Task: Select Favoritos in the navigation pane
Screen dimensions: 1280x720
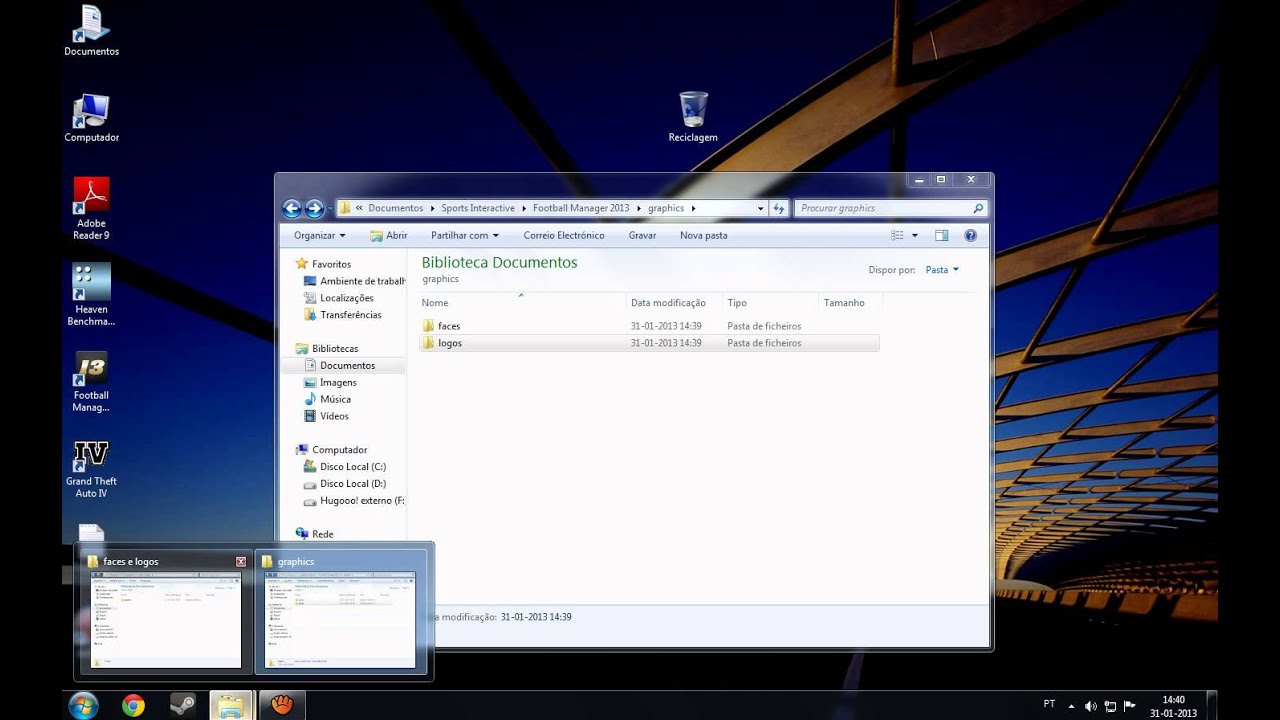Action: (331, 264)
